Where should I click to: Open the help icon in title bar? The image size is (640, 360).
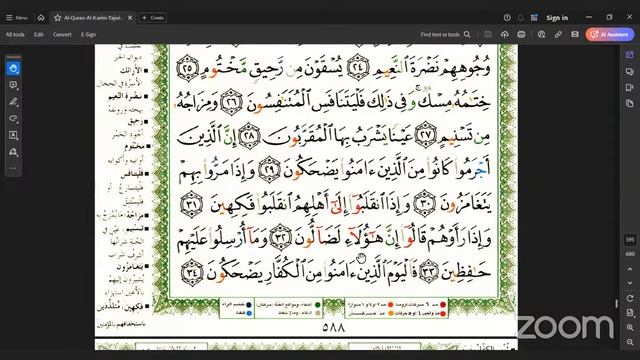[x=507, y=18]
